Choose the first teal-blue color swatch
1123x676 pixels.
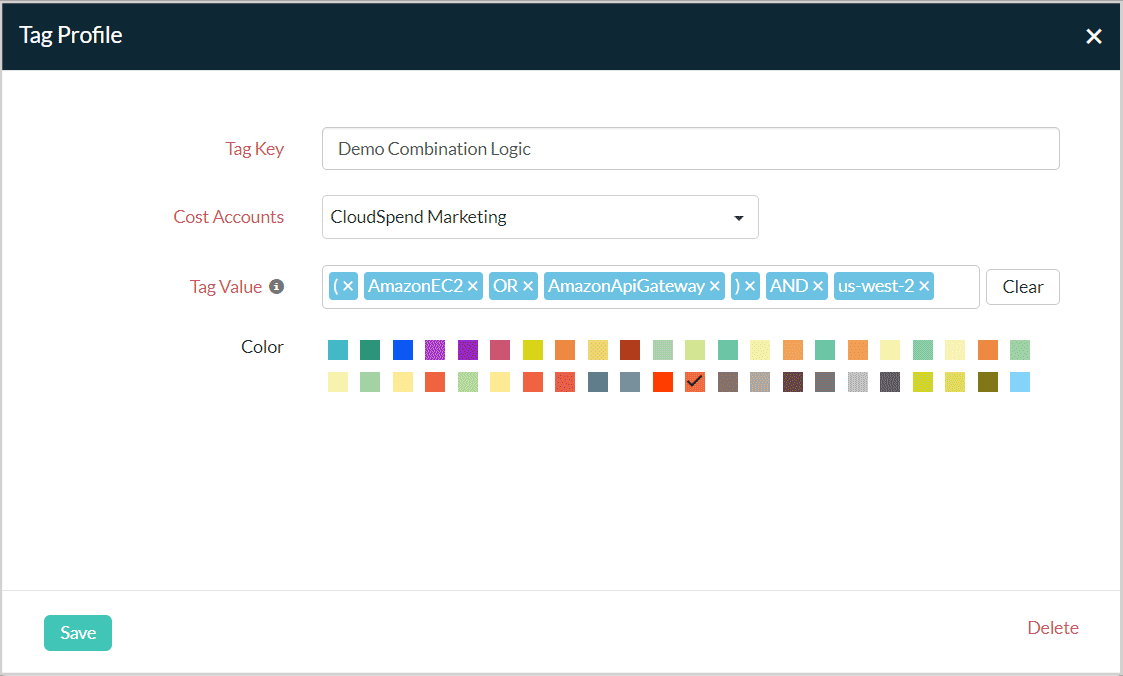point(338,350)
